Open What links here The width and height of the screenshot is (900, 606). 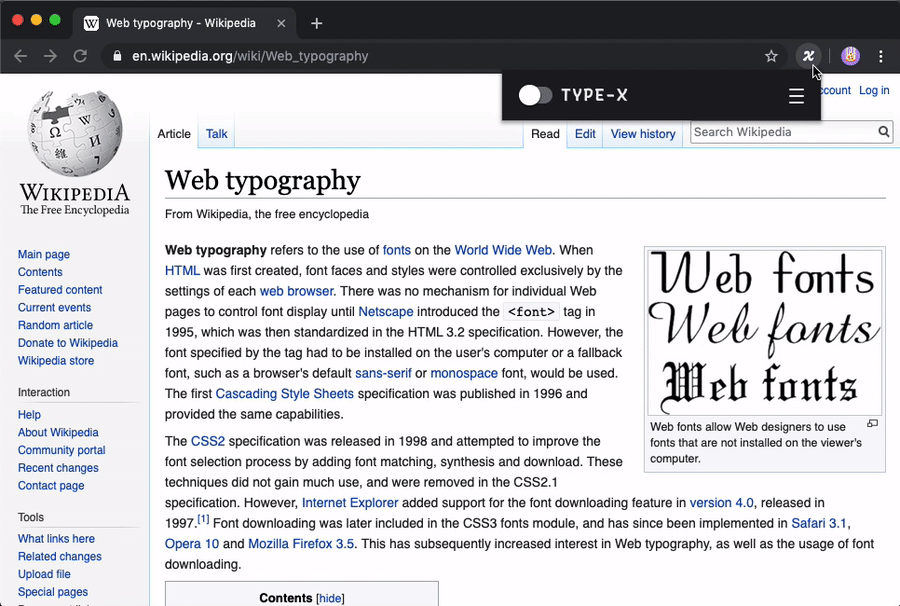[56, 539]
